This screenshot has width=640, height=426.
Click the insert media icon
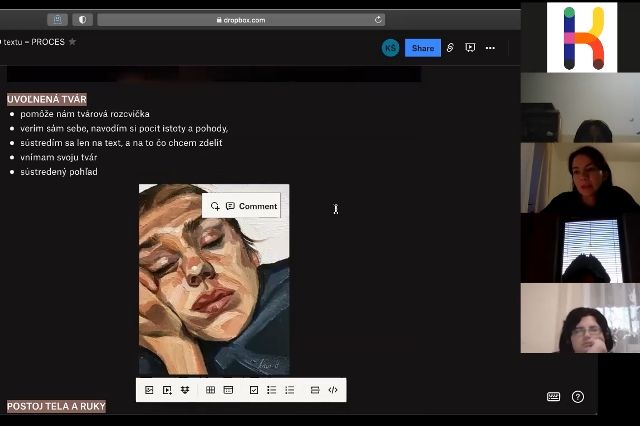[x=167, y=390]
